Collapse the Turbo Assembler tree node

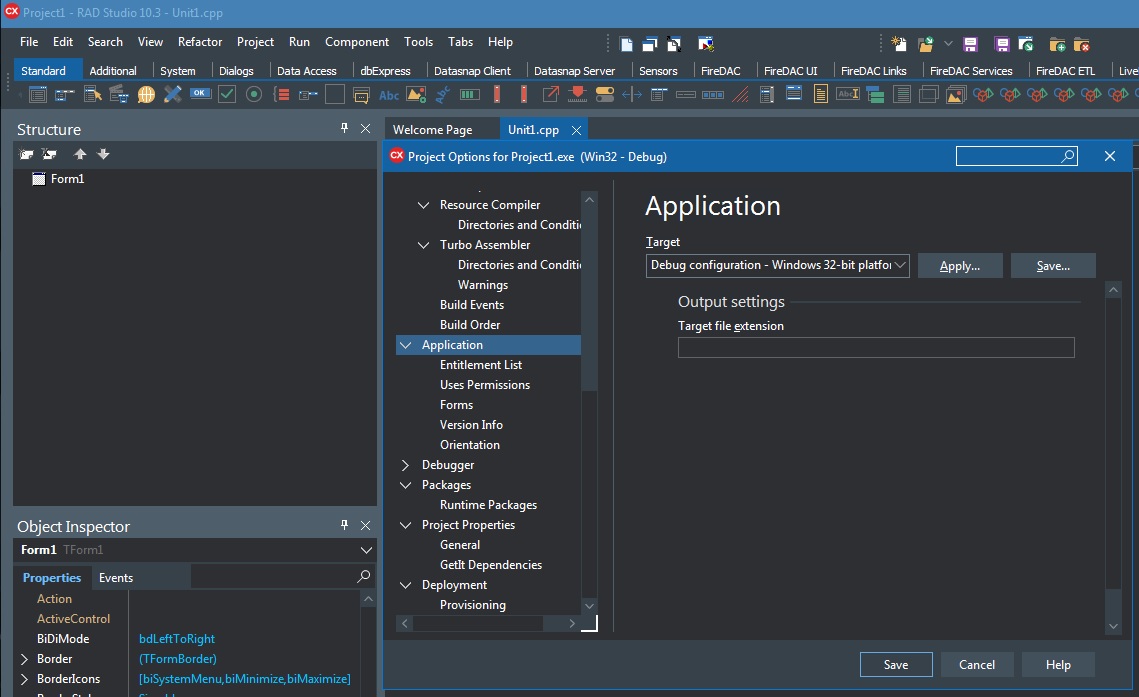coord(423,245)
